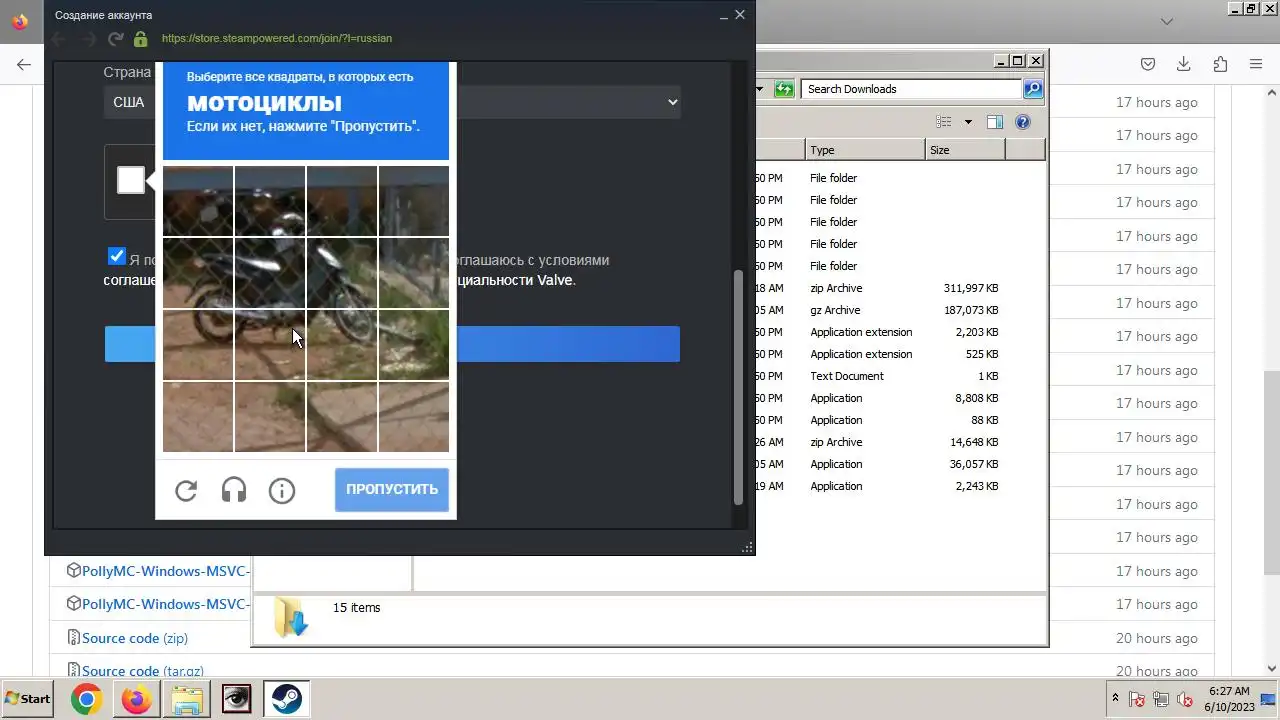Open the Firefox list all tabs chevron
This screenshot has height=720, width=1280.
[1166, 21]
